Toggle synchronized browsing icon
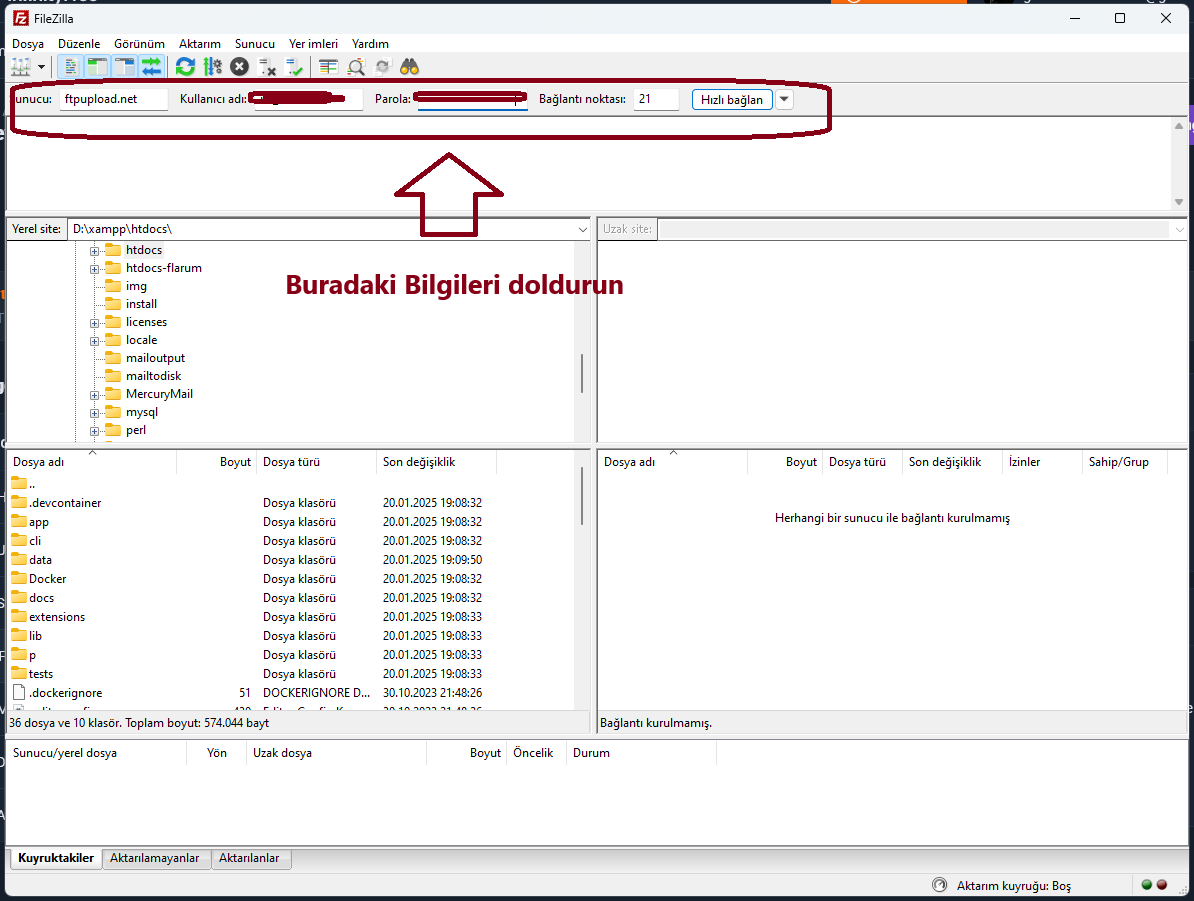The image size is (1194, 901). tap(382, 67)
